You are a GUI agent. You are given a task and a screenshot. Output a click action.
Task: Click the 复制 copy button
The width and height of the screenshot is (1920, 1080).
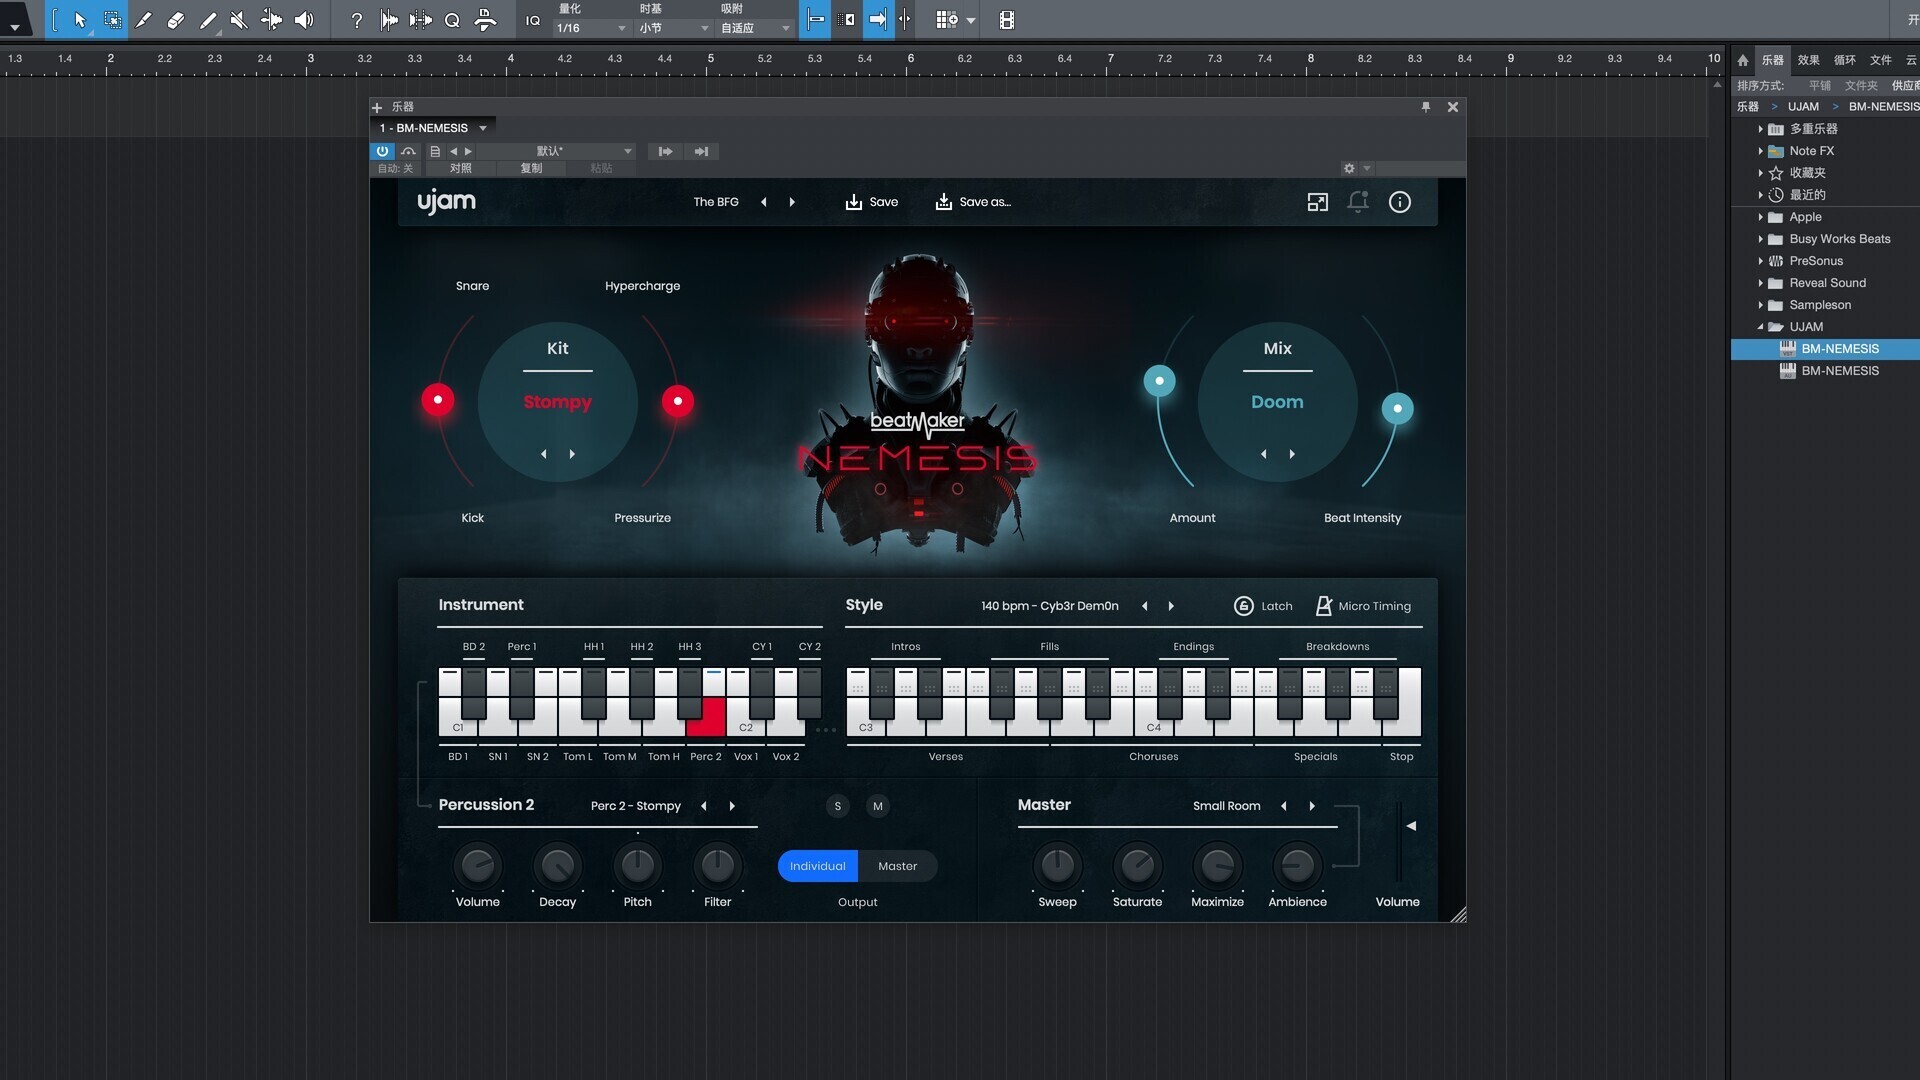coord(531,169)
